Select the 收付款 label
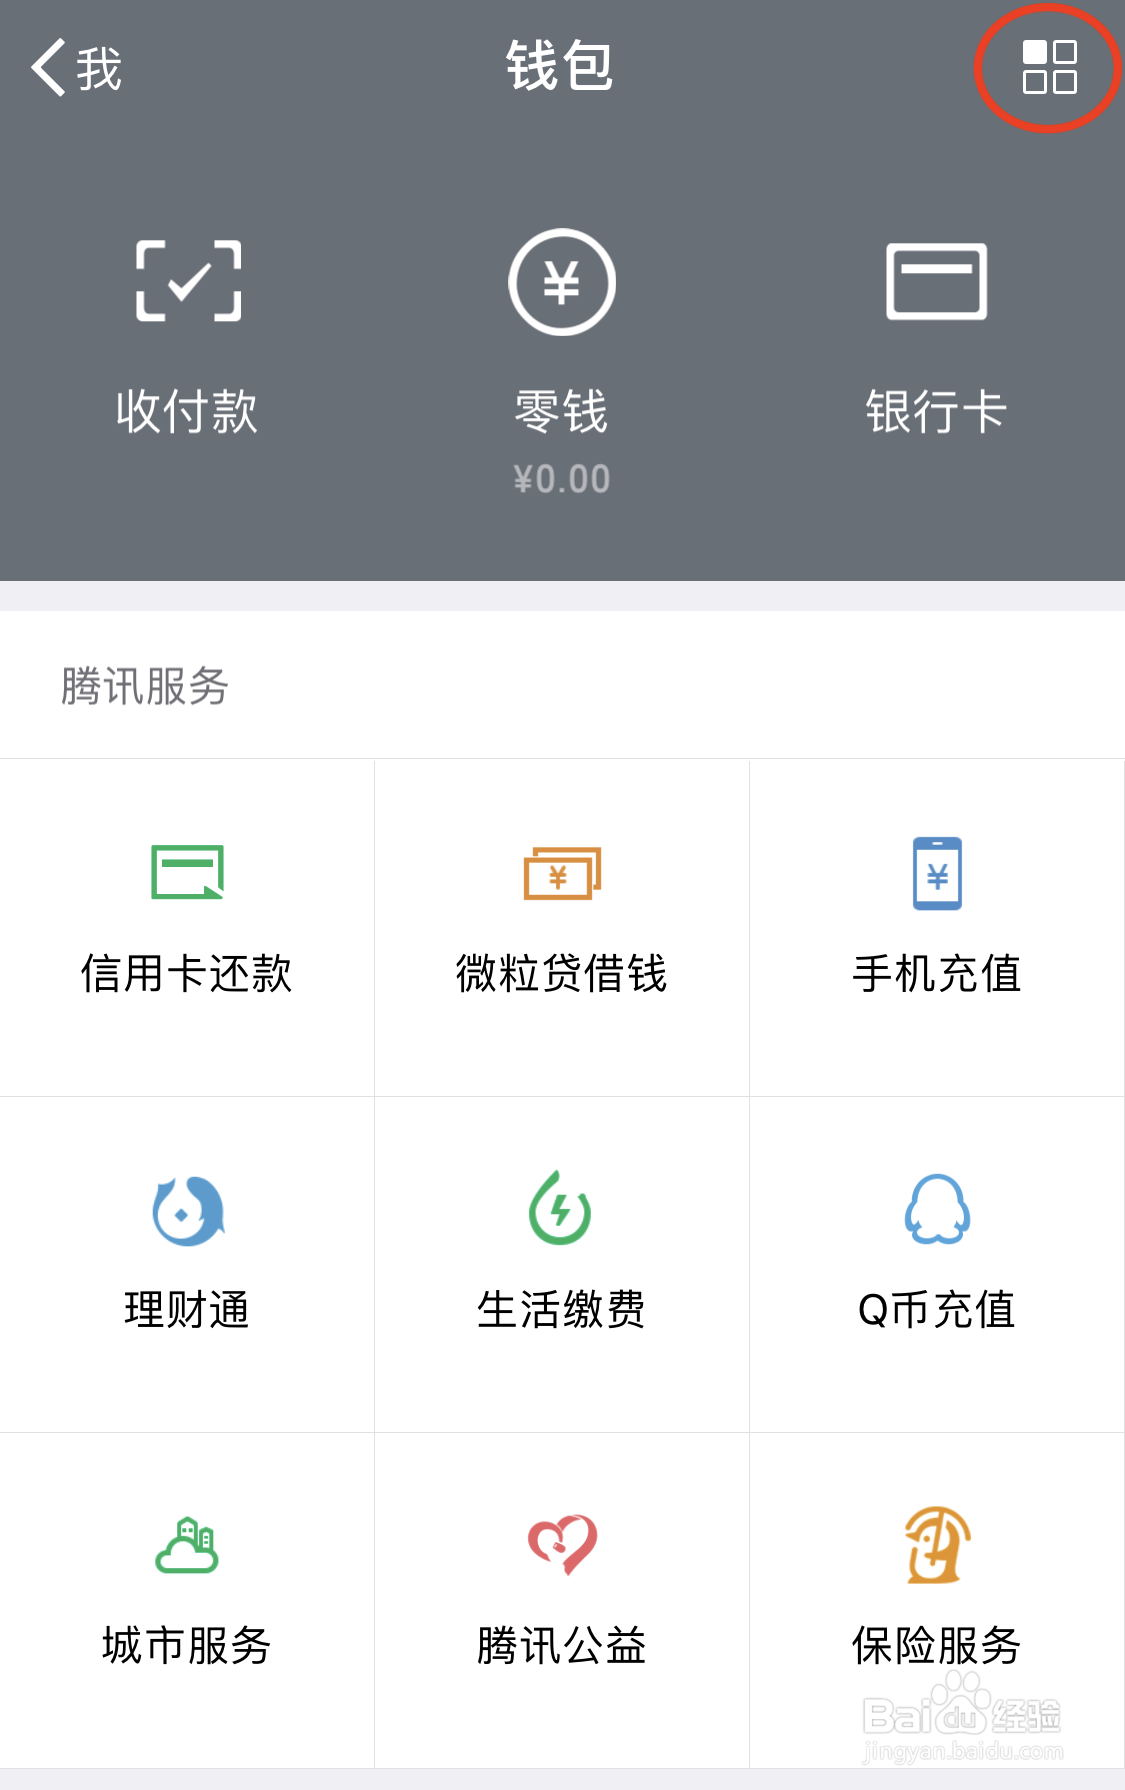Image resolution: width=1125 pixels, height=1790 pixels. [187, 411]
